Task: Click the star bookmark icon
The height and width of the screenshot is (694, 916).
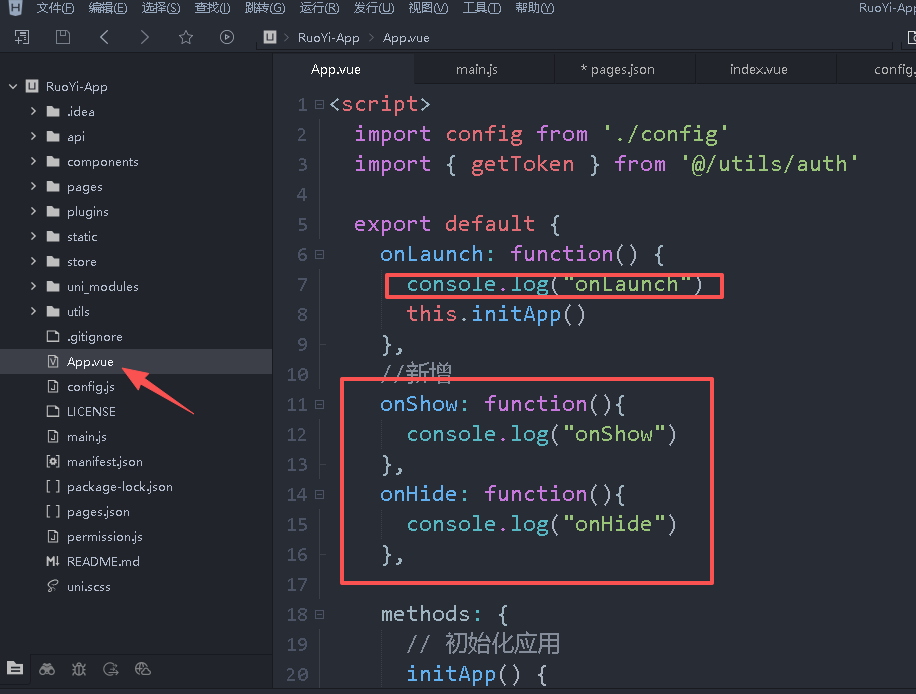Action: [x=185, y=37]
